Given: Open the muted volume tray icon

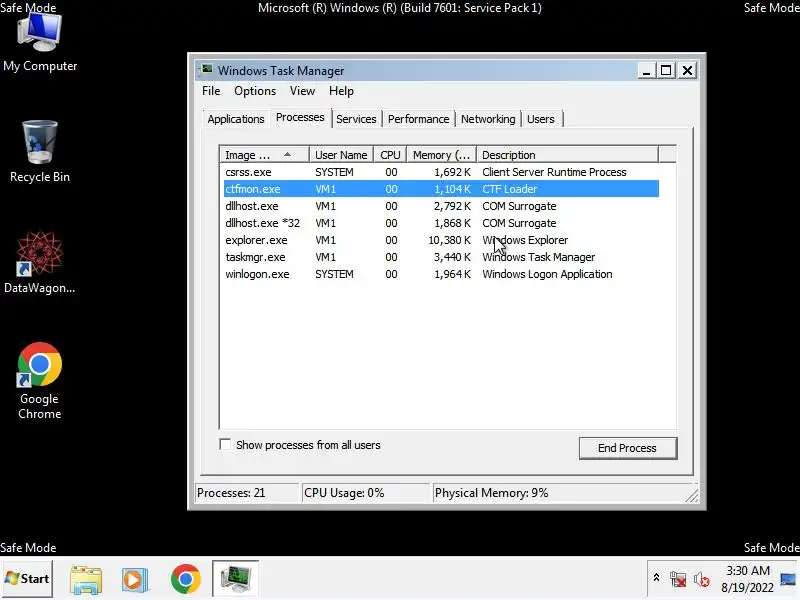Looking at the screenshot, I should [x=701, y=580].
